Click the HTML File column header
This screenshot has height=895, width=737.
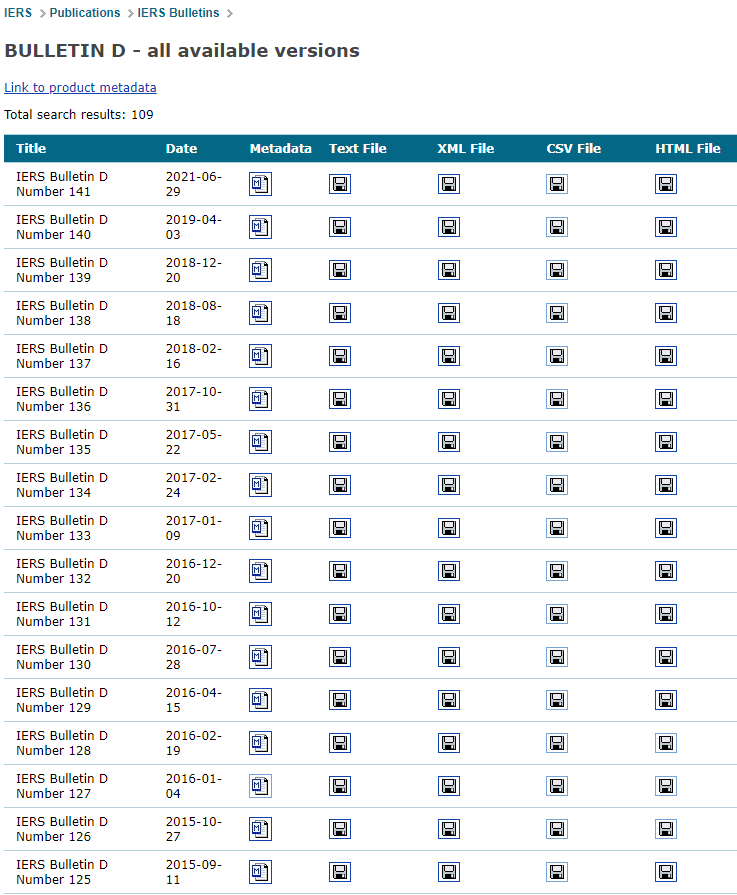click(688, 148)
